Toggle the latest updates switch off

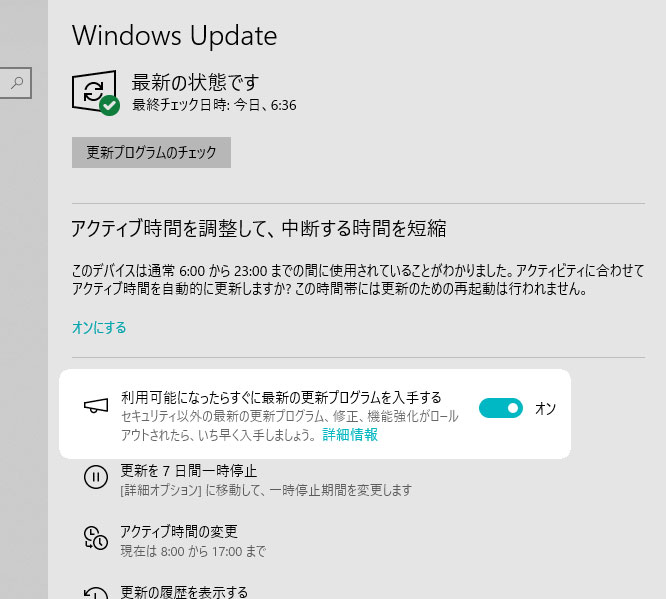pos(501,408)
